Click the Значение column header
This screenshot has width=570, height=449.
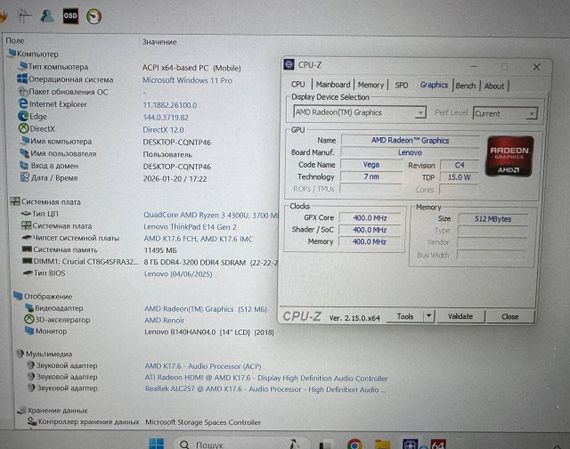click(159, 42)
